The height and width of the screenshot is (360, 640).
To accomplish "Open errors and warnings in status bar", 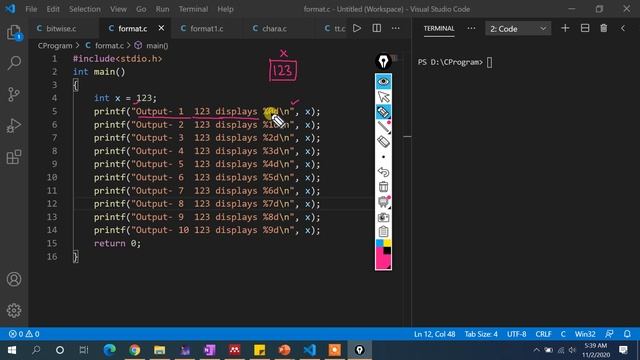I will click(x=24, y=334).
